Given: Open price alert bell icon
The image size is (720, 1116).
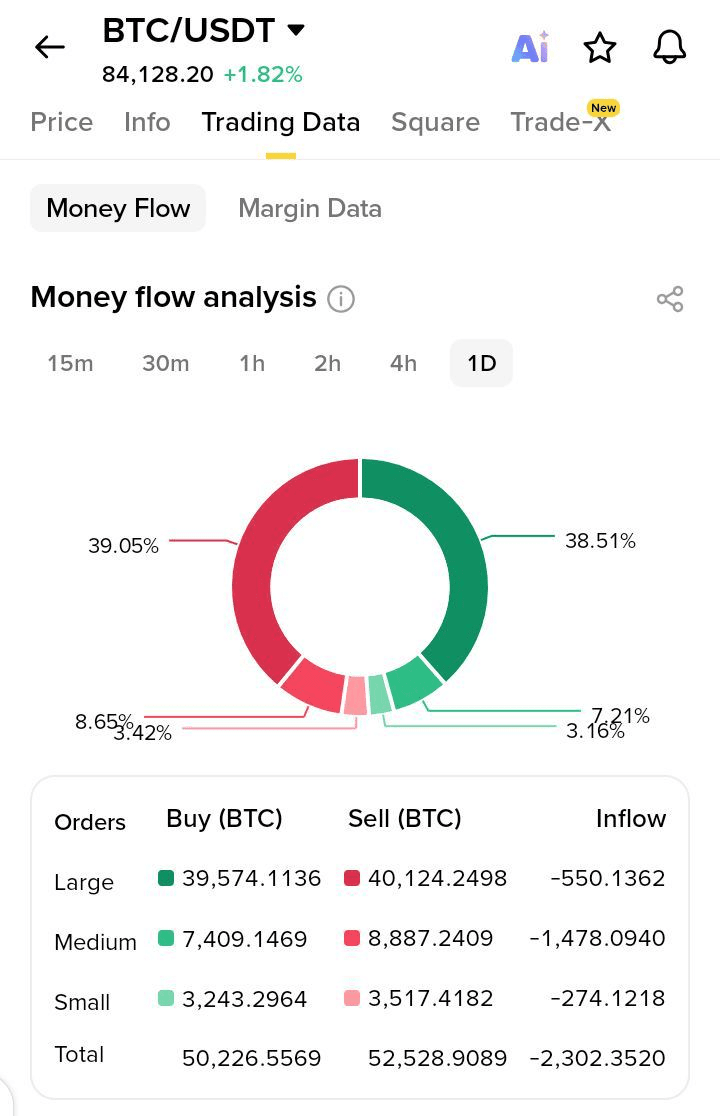Looking at the screenshot, I should point(669,47).
